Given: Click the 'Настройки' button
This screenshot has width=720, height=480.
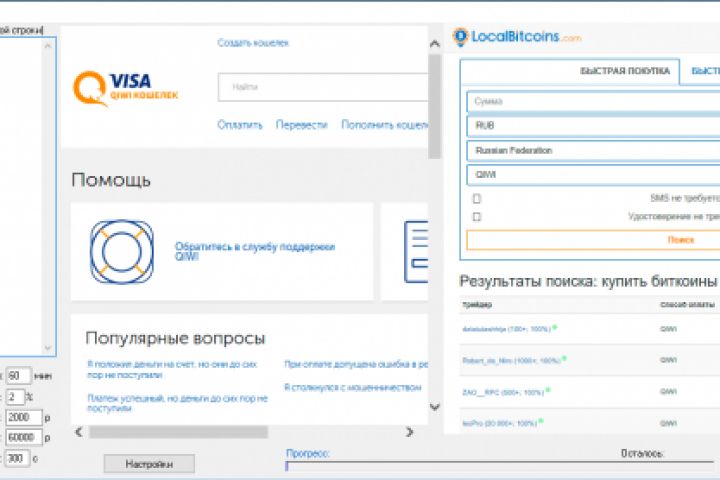Looking at the screenshot, I should click(149, 464).
